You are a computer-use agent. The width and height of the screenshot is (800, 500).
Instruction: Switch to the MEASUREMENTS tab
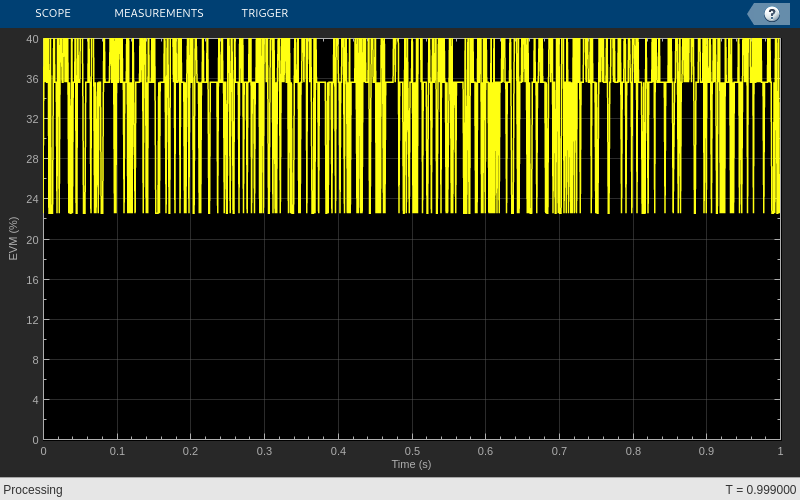click(159, 13)
